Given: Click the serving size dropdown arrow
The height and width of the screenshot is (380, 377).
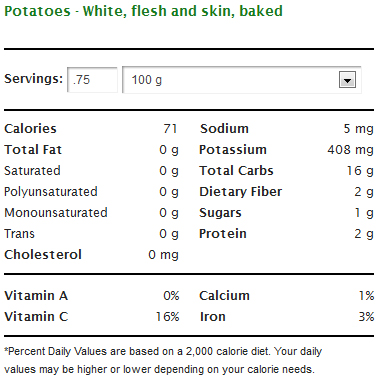Looking at the screenshot, I should 347,80.
